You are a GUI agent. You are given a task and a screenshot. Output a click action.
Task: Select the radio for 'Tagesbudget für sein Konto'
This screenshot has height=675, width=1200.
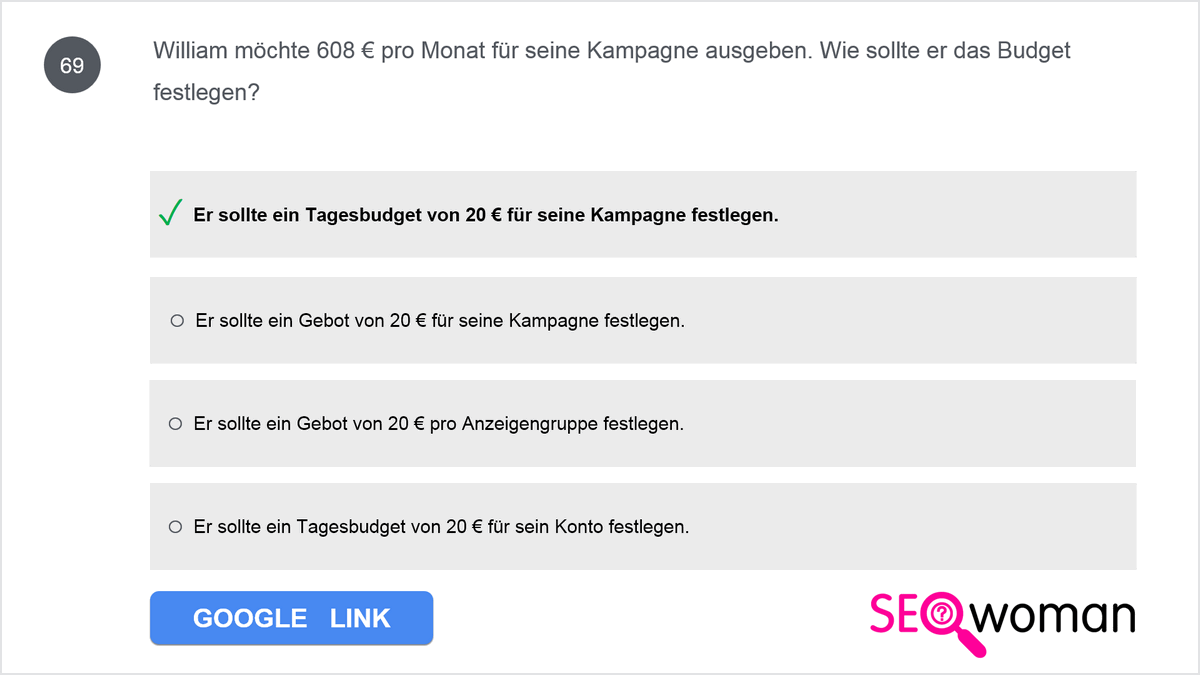[175, 526]
